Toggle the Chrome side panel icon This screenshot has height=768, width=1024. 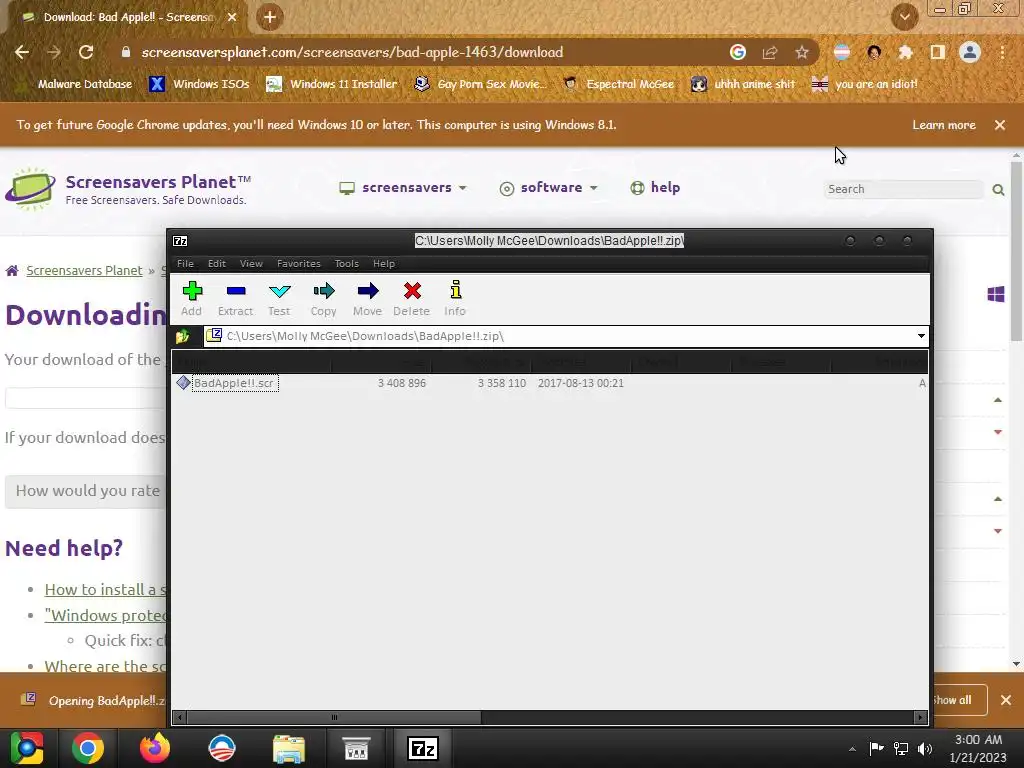point(938,52)
